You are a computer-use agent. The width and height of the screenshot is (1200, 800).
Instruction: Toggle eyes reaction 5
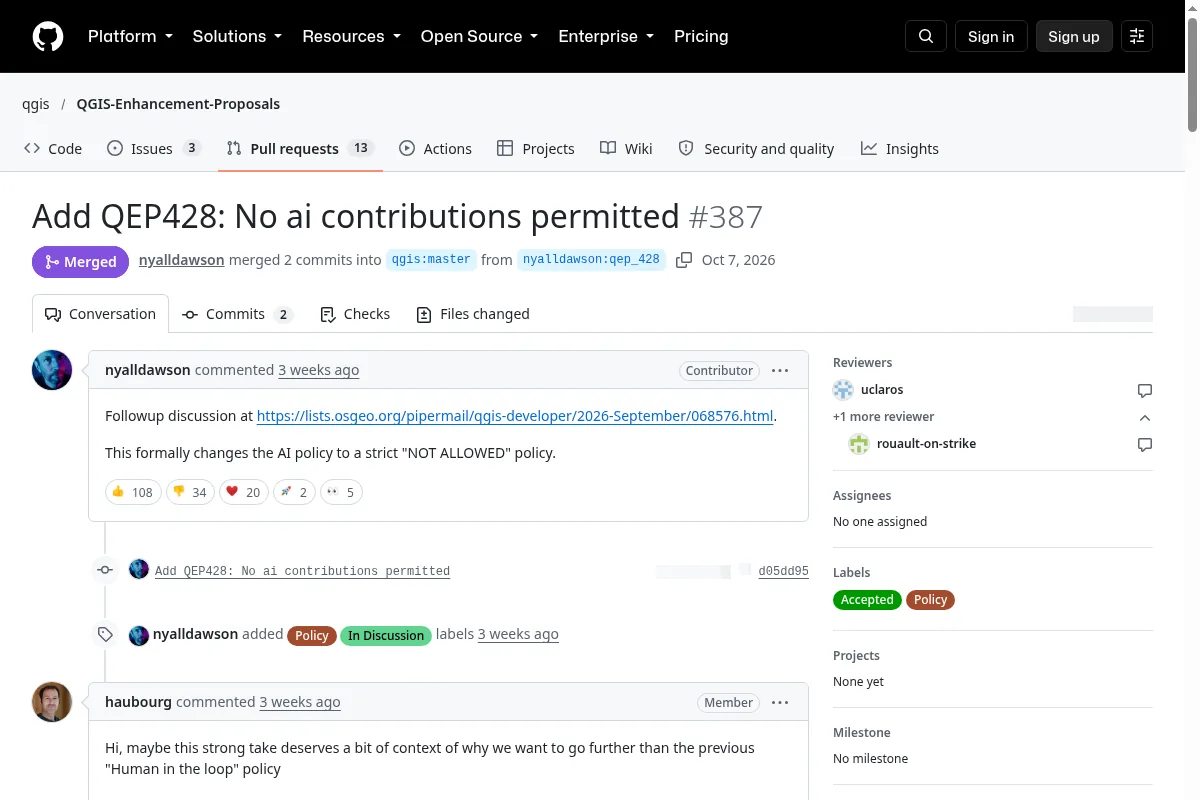341,492
